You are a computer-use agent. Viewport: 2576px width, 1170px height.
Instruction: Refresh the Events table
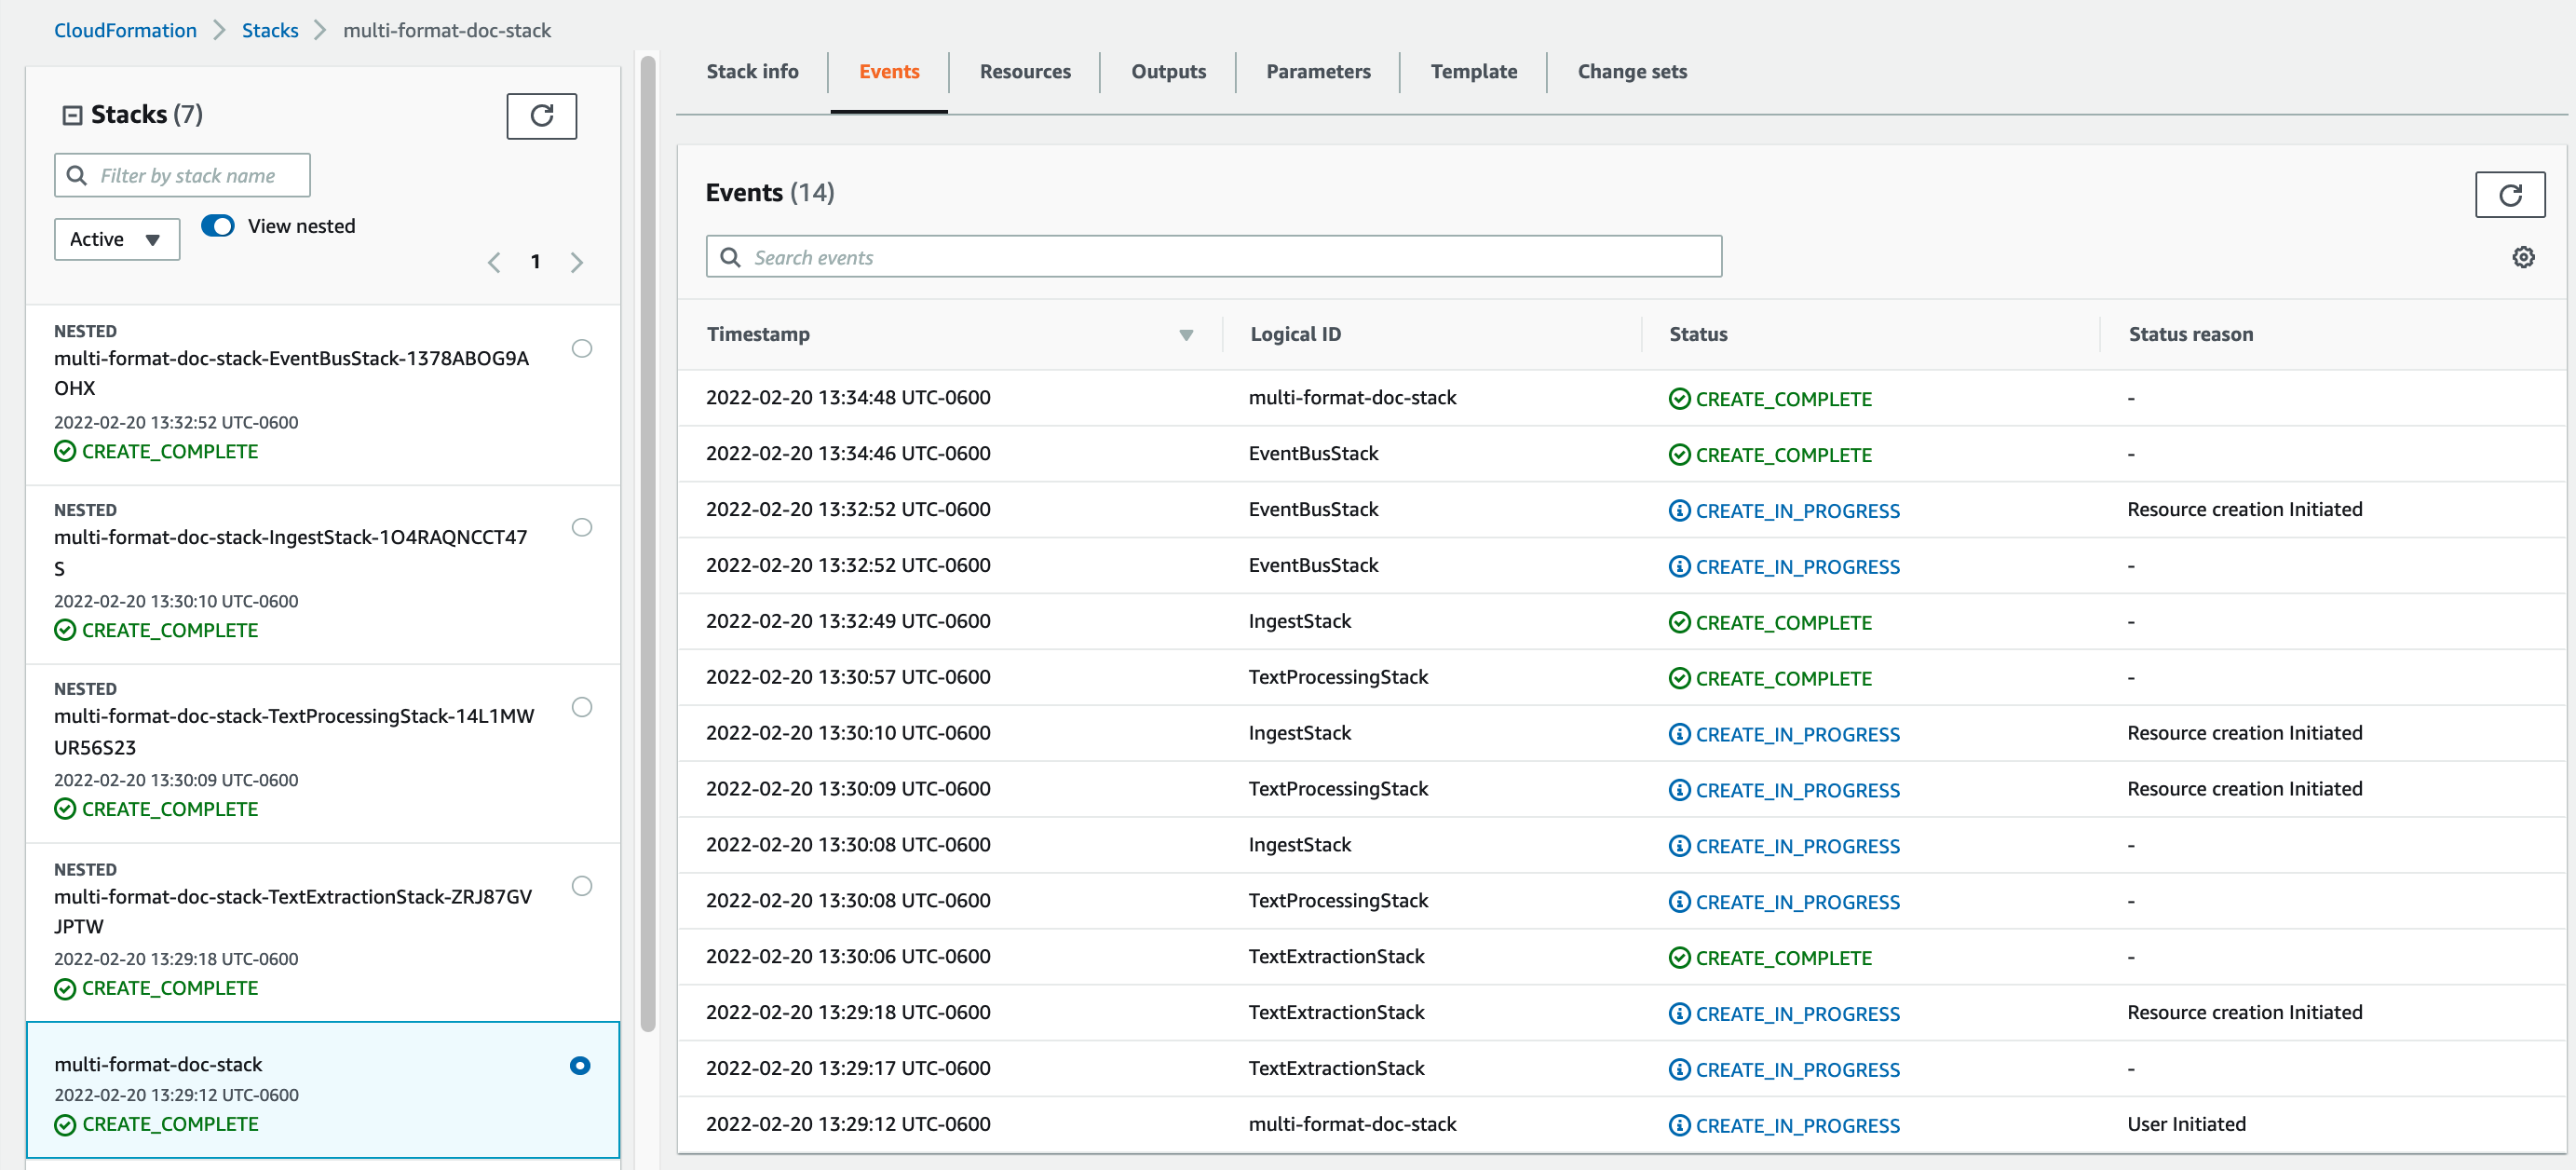[x=2509, y=195]
